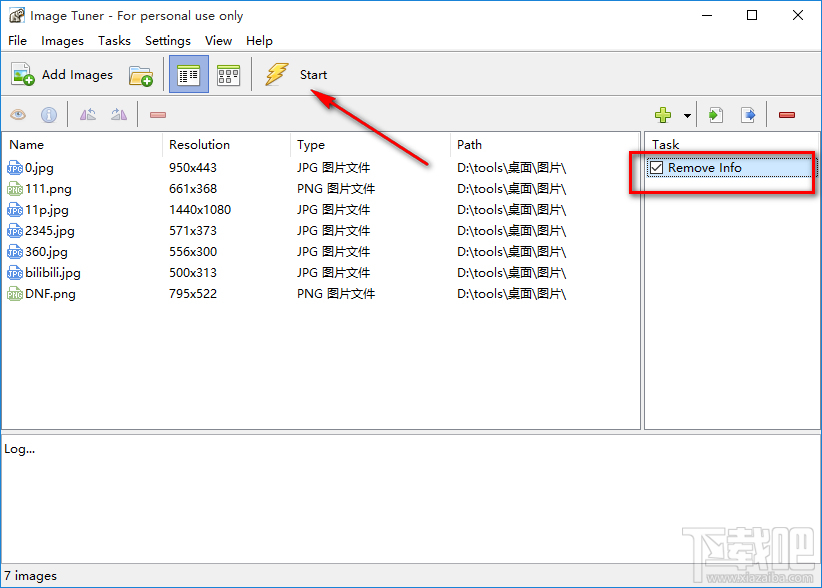Uncheck the Remove Info task checkbox
This screenshot has width=822, height=588.
point(656,168)
